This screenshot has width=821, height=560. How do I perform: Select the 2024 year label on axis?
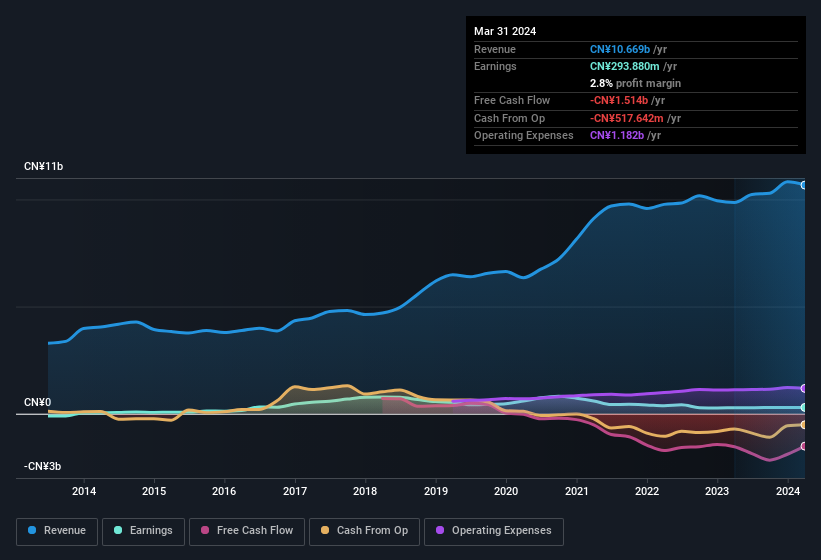(788, 491)
